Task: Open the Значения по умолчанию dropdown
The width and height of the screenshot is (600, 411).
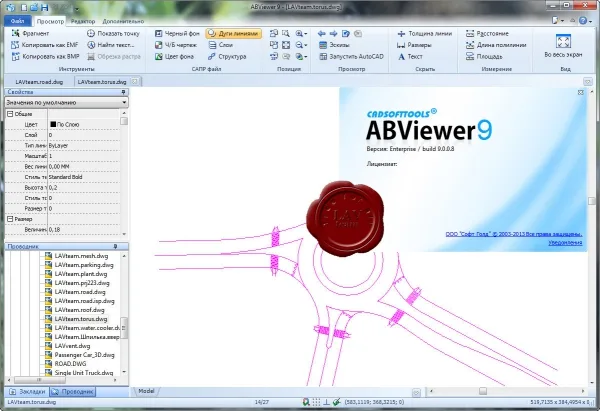Action: pyautogui.click(x=67, y=103)
